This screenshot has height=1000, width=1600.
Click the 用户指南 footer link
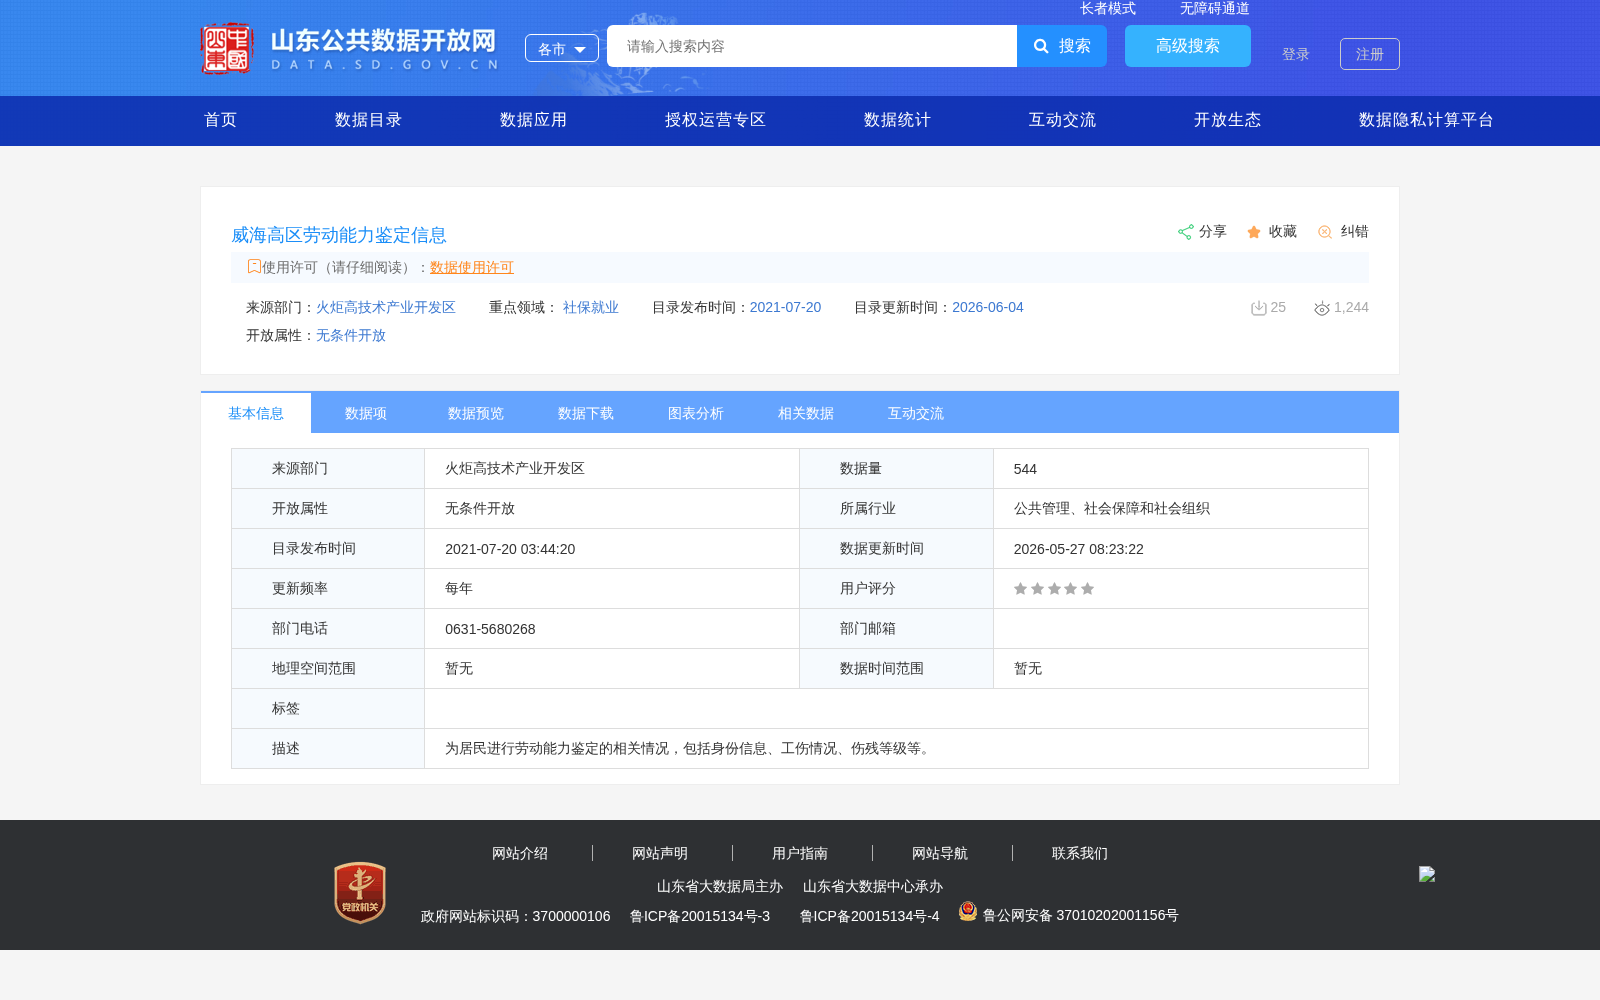point(800,853)
